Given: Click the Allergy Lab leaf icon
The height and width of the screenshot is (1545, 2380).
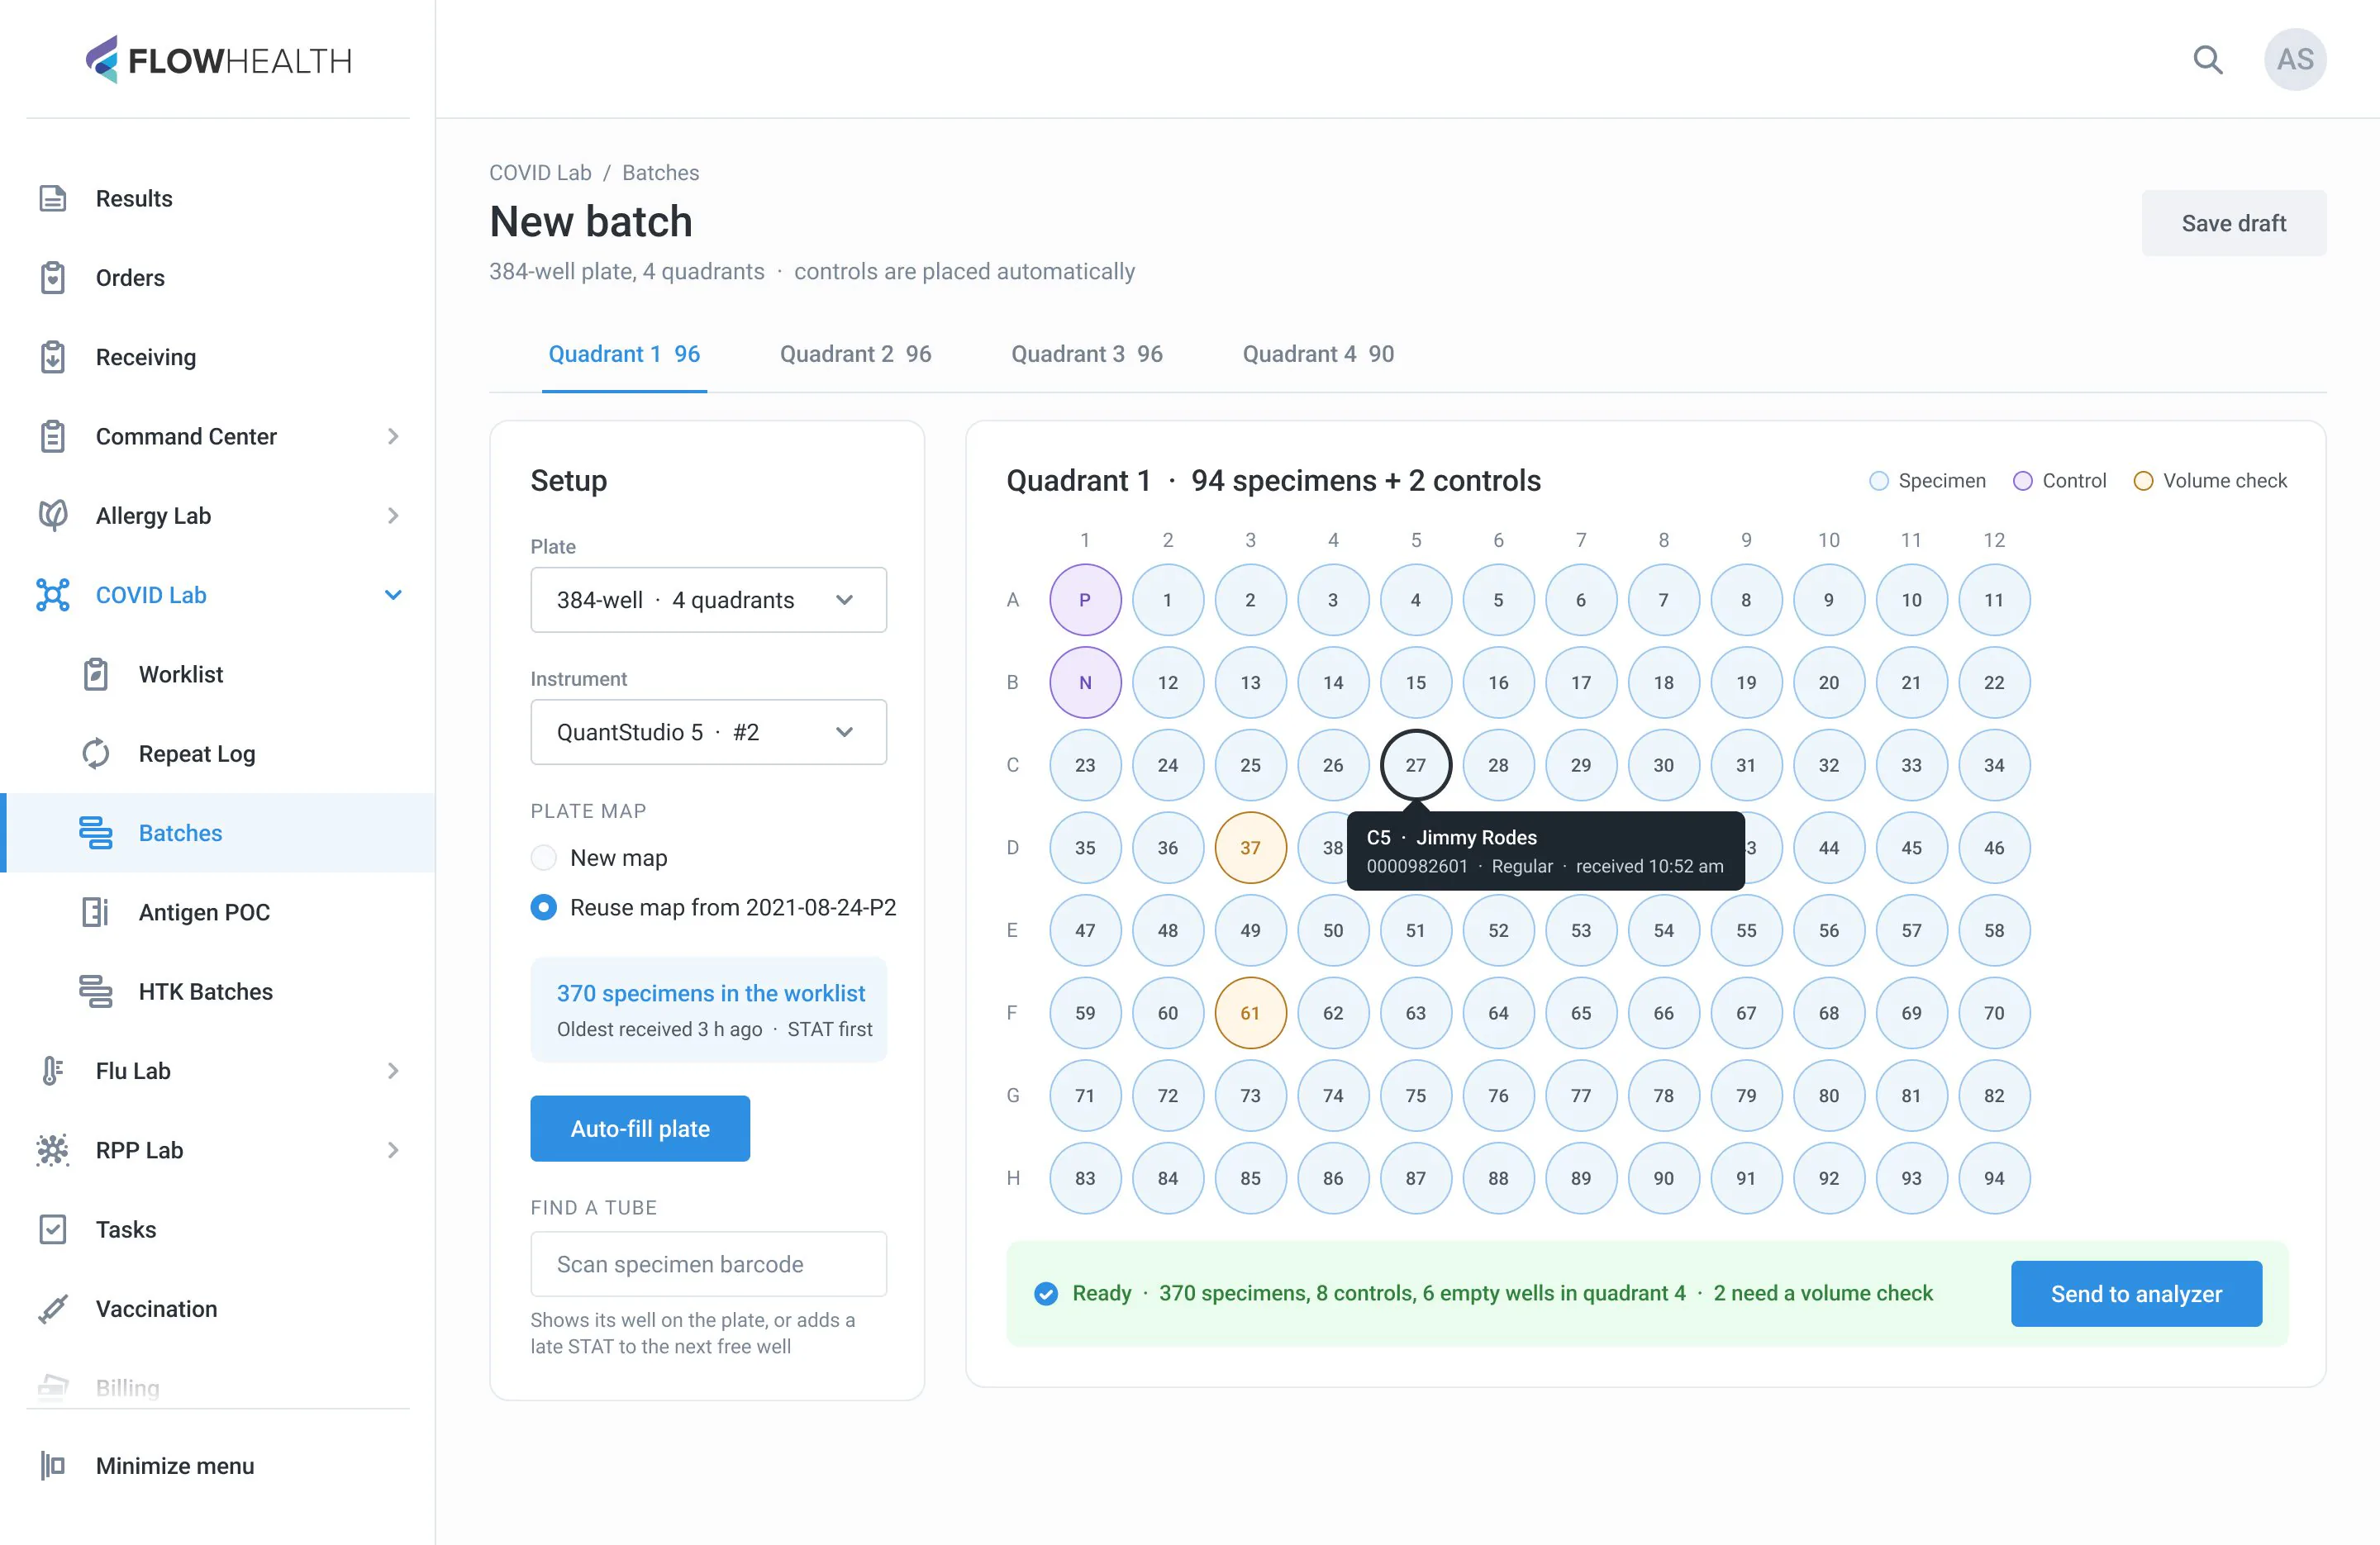Looking at the screenshot, I should click(x=53, y=515).
